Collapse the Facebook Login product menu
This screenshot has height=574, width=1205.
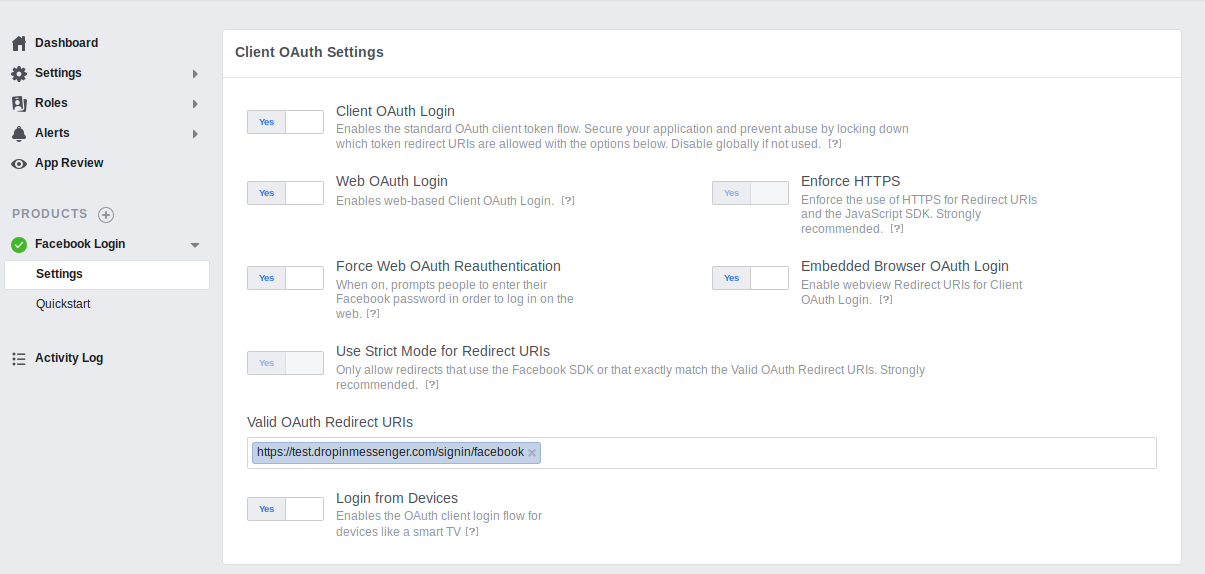coord(195,245)
